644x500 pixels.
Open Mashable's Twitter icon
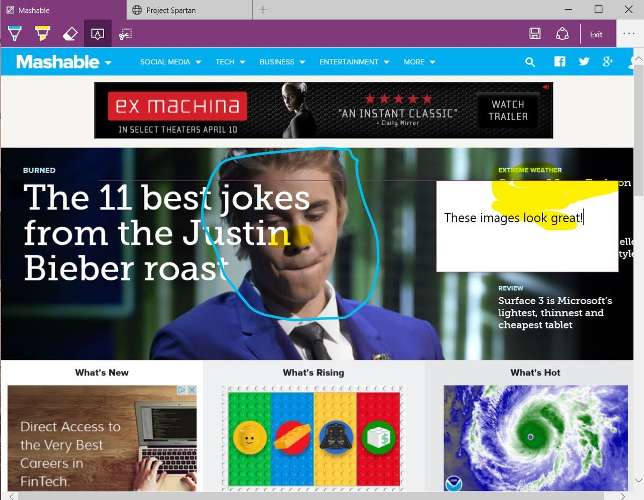[584, 62]
